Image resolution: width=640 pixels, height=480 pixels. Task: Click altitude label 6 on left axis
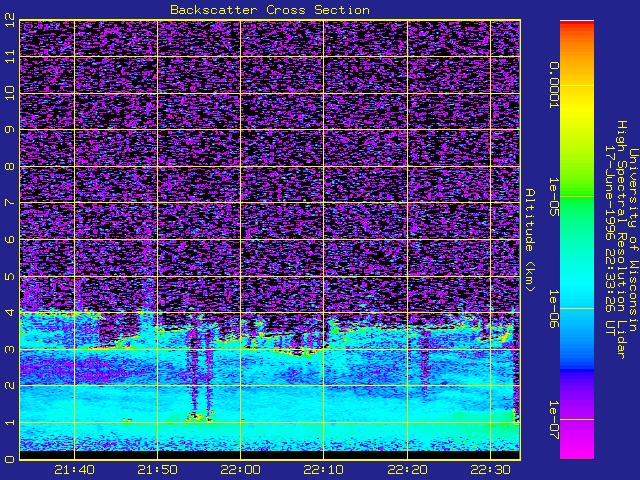pyautogui.click(x=10, y=239)
